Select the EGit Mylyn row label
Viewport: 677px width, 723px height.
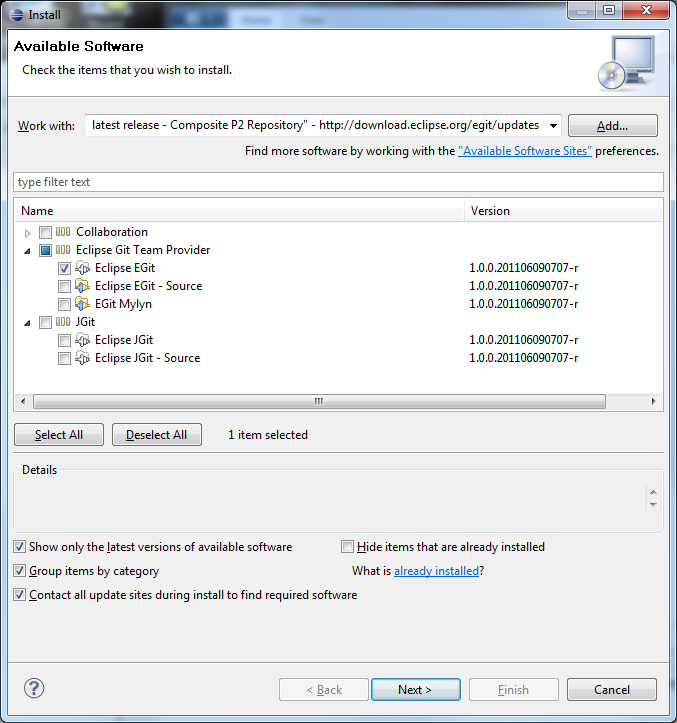[x=123, y=304]
